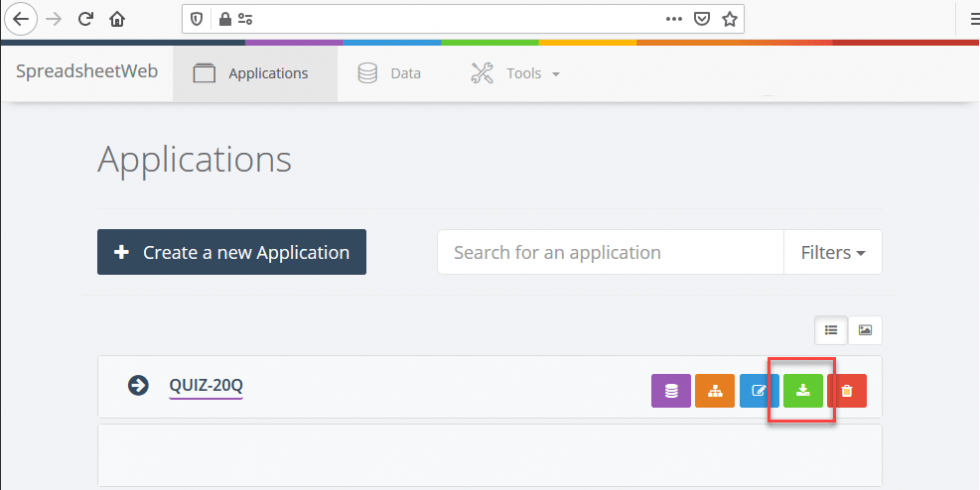Click the green download button for QUIZ-20Q

click(802, 391)
